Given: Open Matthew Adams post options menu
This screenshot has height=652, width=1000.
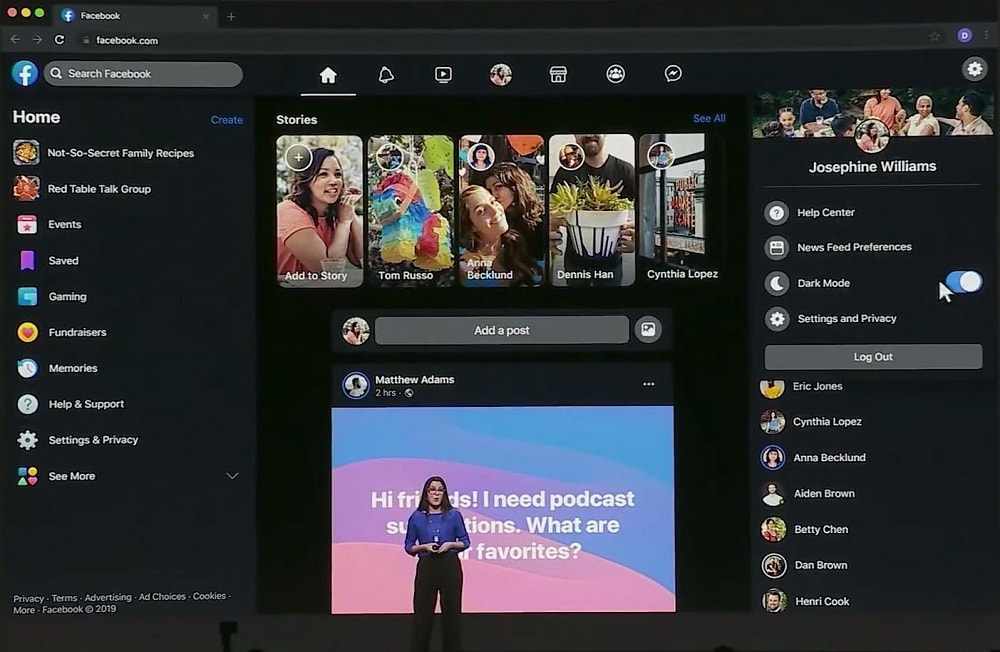Looking at the screenshot, I should pos(649,384).
